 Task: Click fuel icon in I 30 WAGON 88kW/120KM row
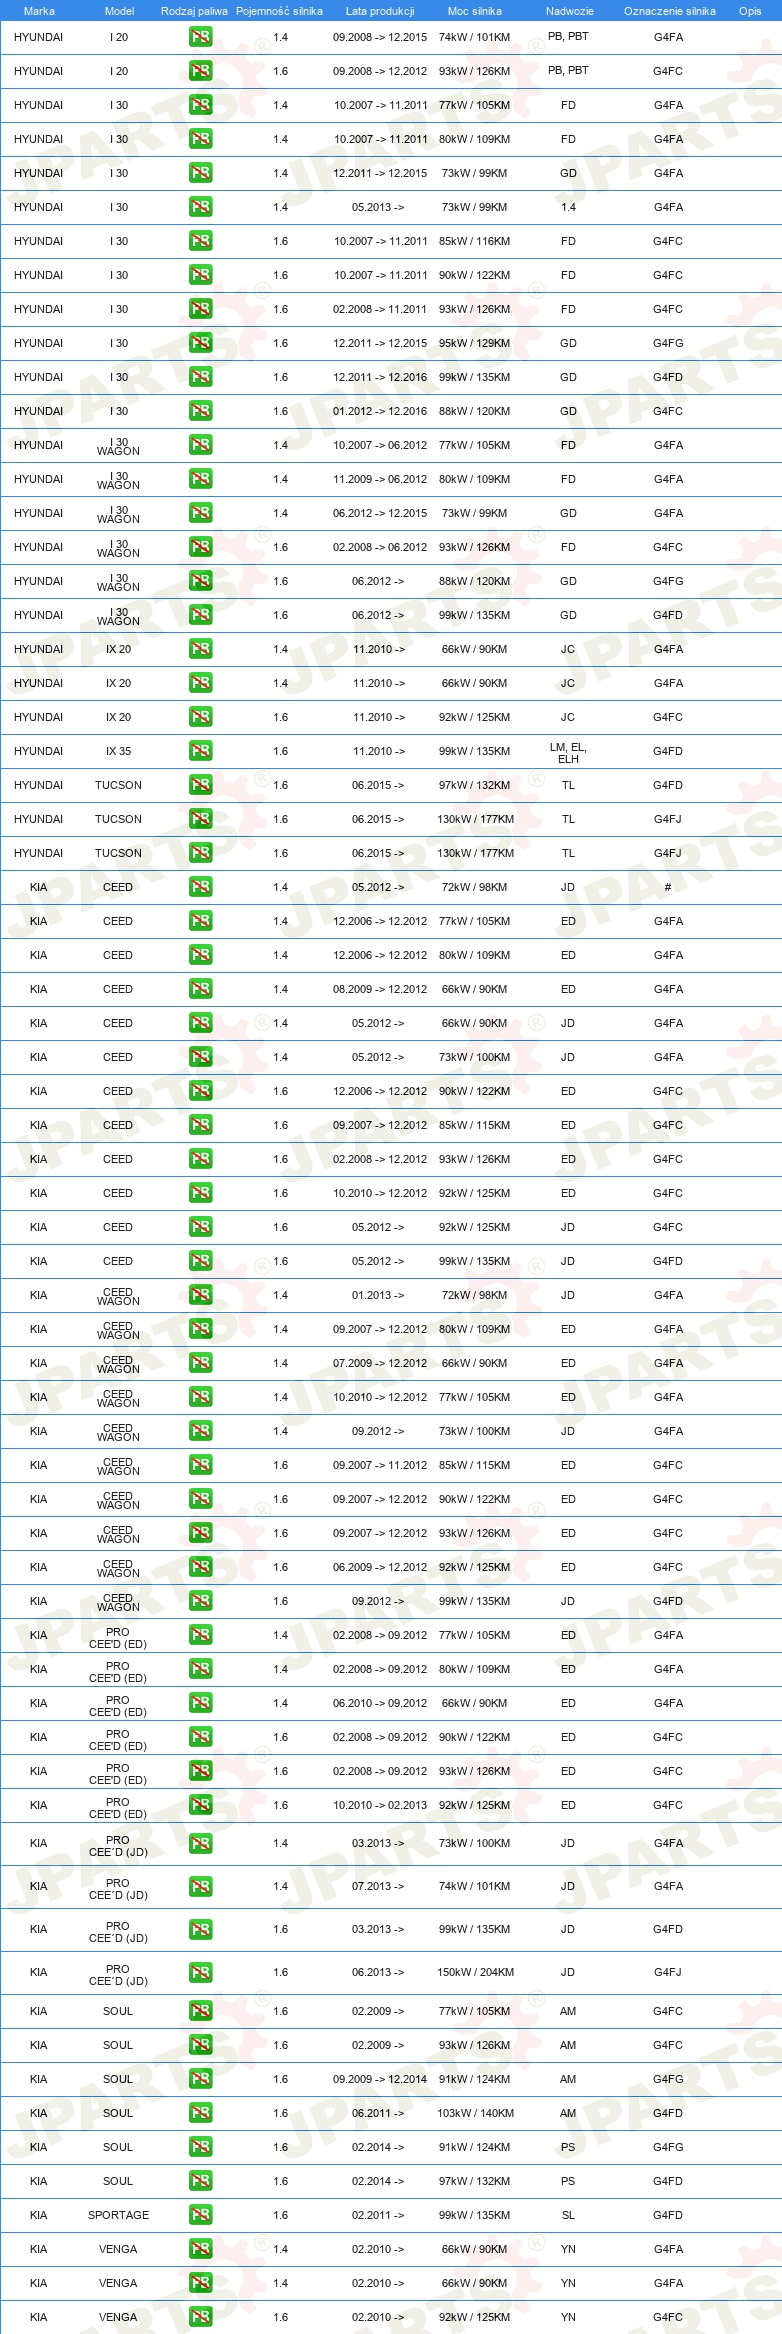tap(201, 581)
